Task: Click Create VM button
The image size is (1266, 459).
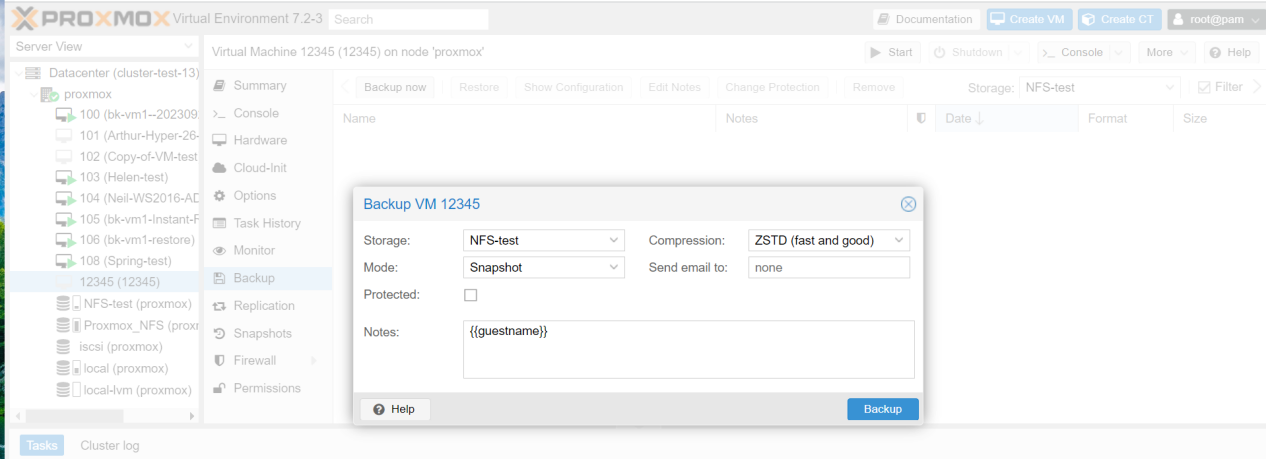Action: (1030, 19)
